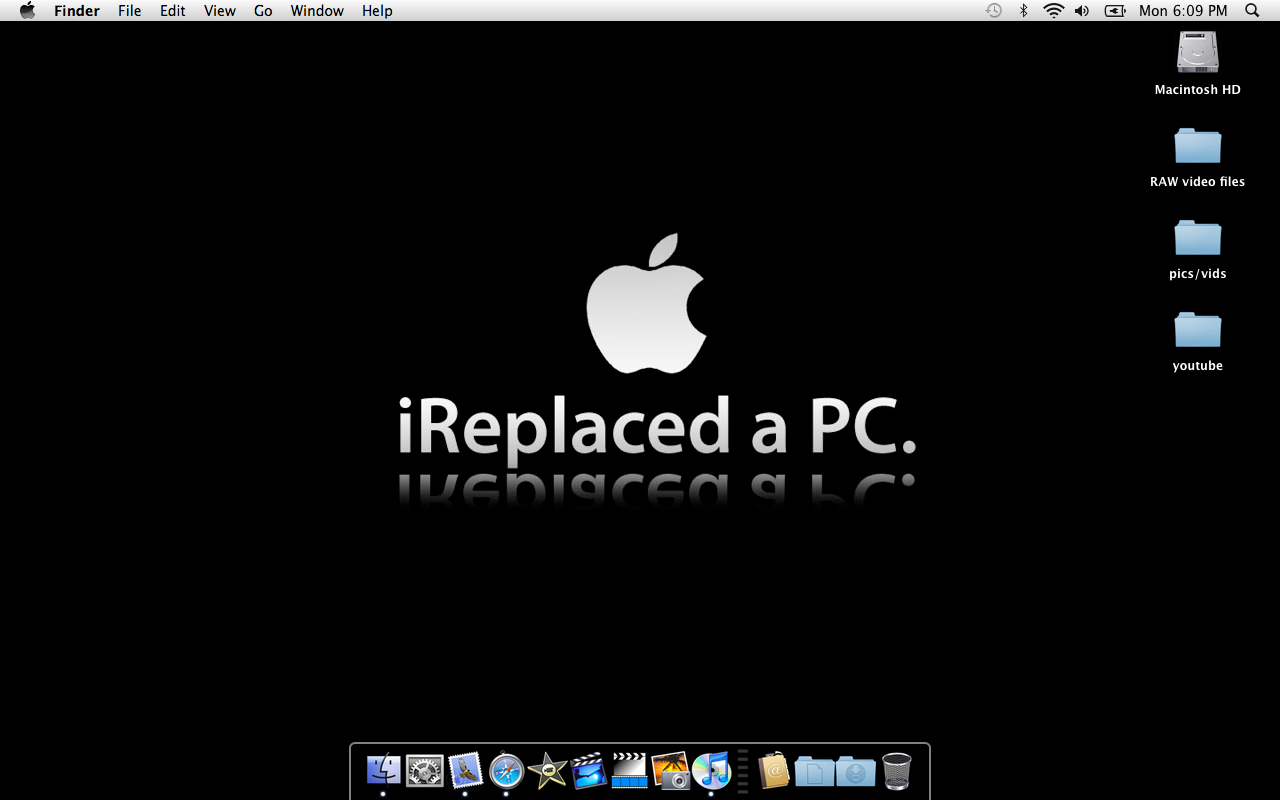The height and width of the screenshot is (800, 1280).
Task: Open the Documents stack in the Dock
Action: pyautogui.click(x=814, y=771)
